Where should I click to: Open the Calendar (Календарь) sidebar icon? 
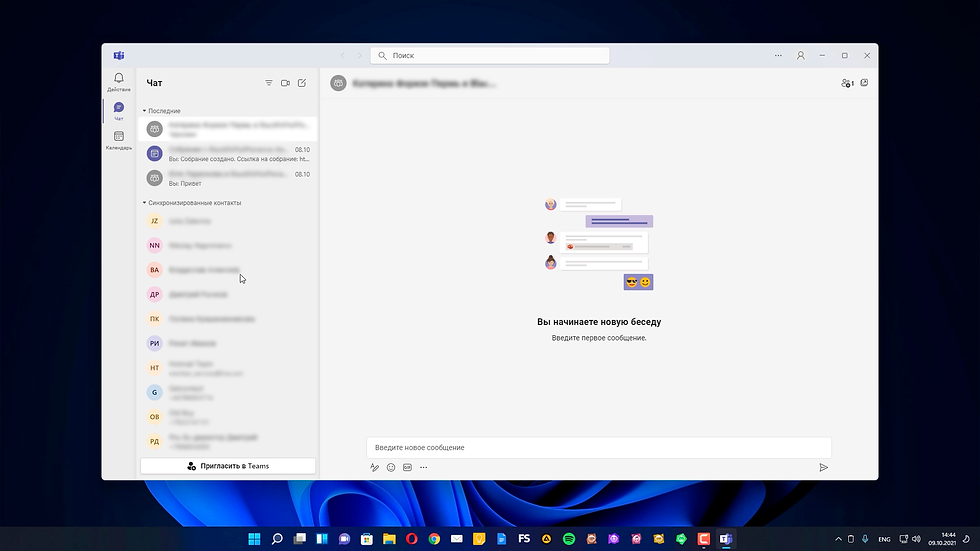tap(119, 140)
